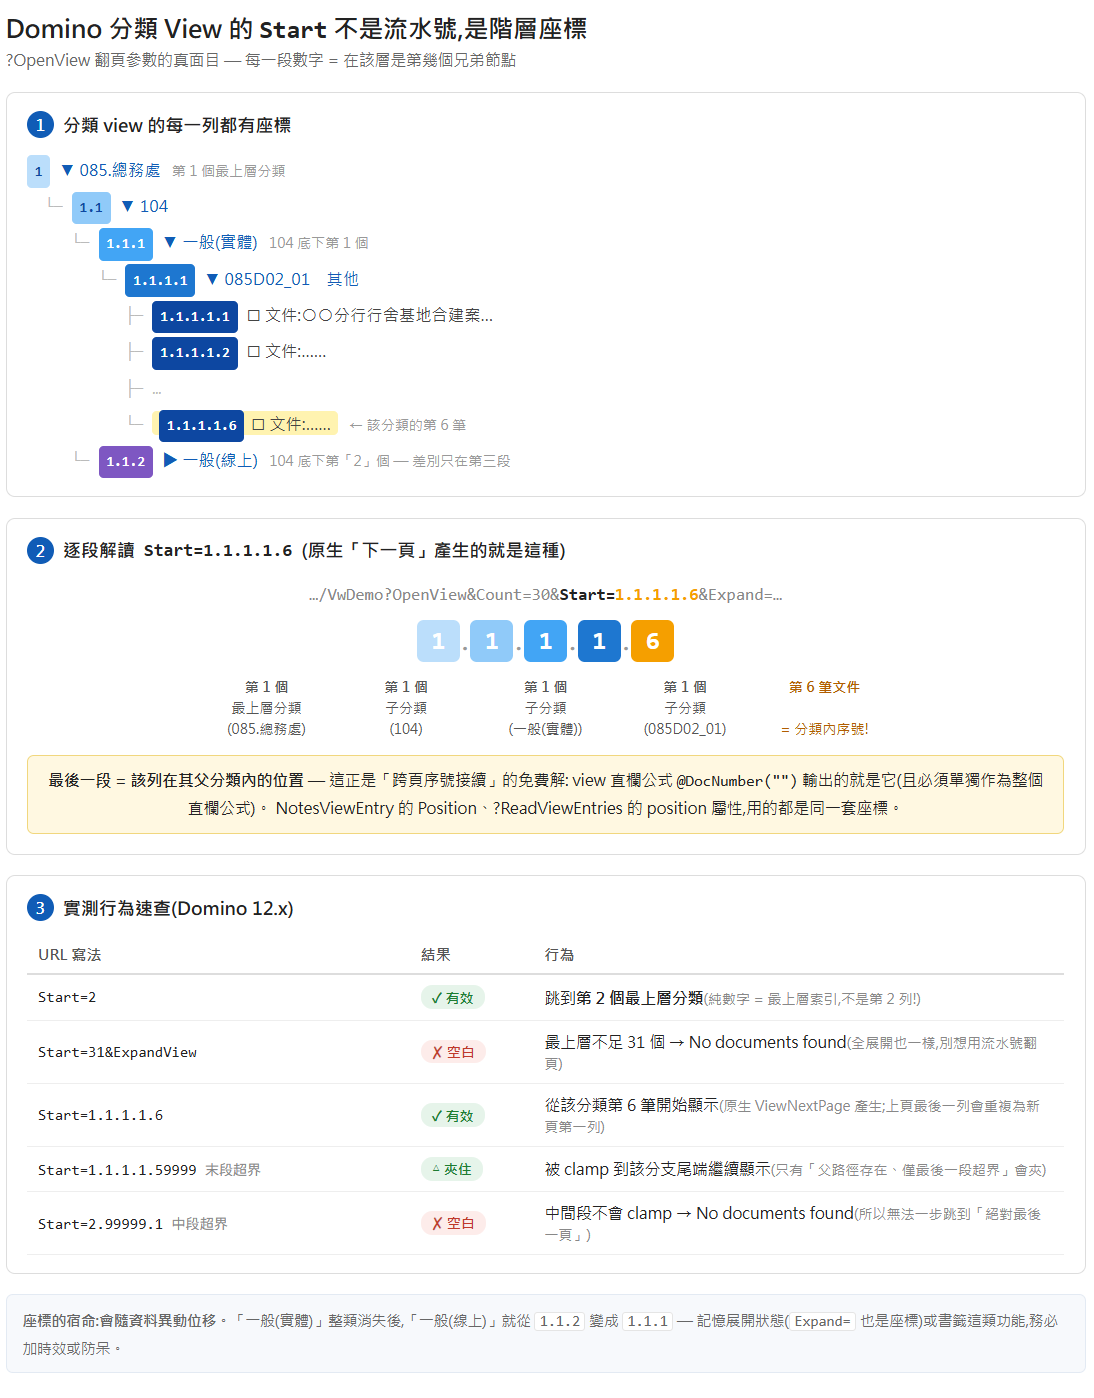Click the ← 該分類的第 6 筆 annotation

(407, 425)
